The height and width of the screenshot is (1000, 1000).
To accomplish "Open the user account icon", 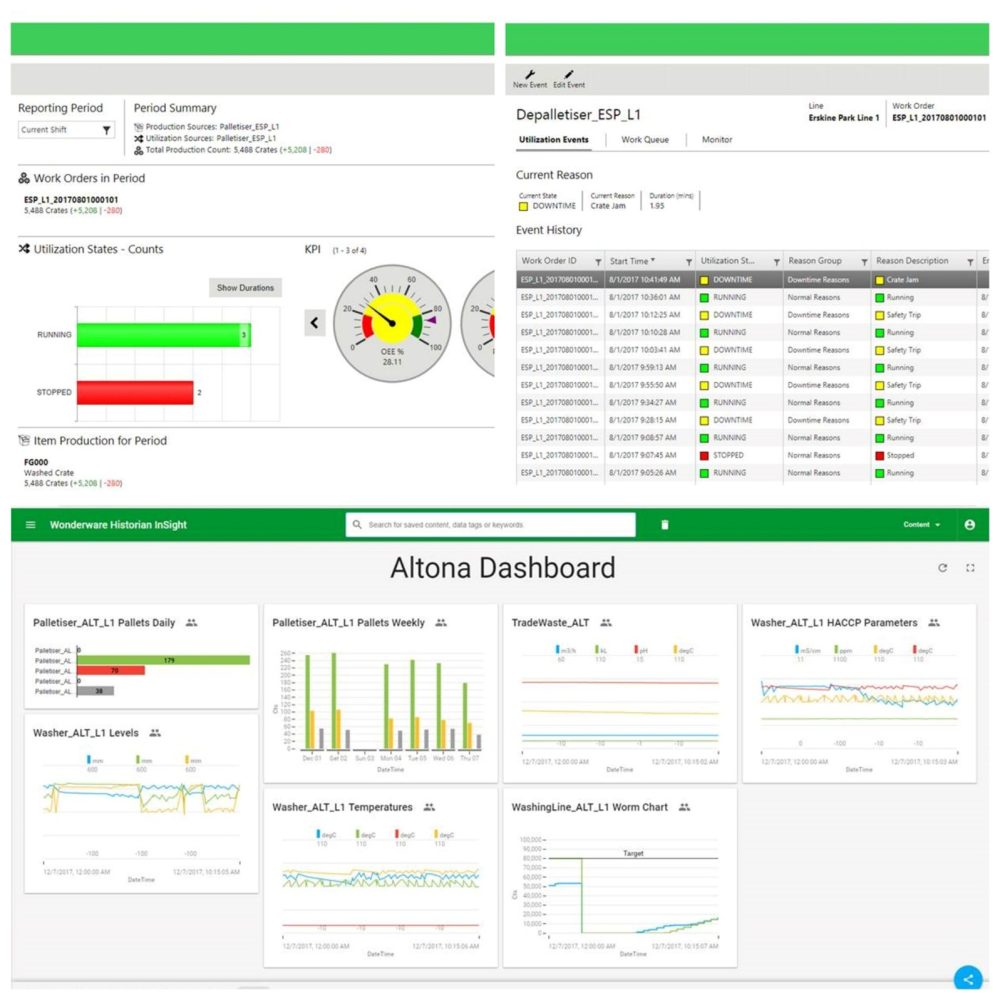I will pos(969,525).
